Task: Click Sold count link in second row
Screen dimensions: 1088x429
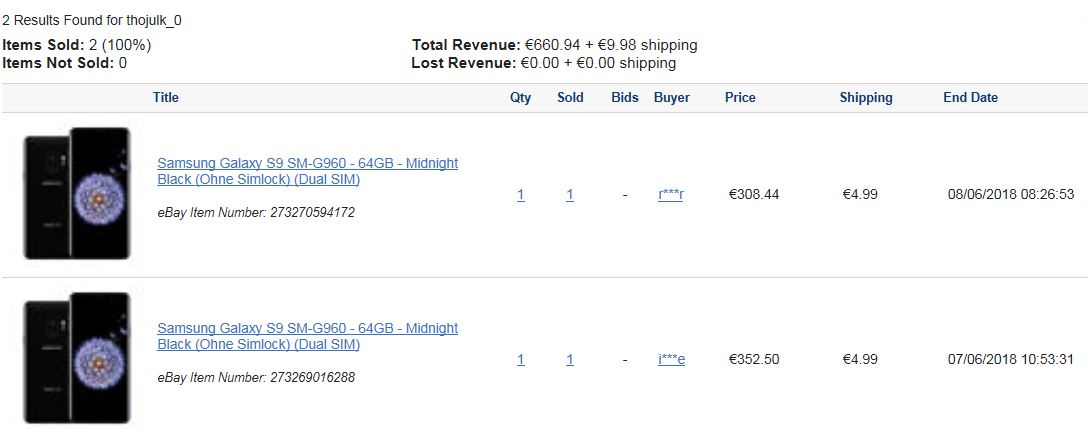Action: tap(570, 360)
